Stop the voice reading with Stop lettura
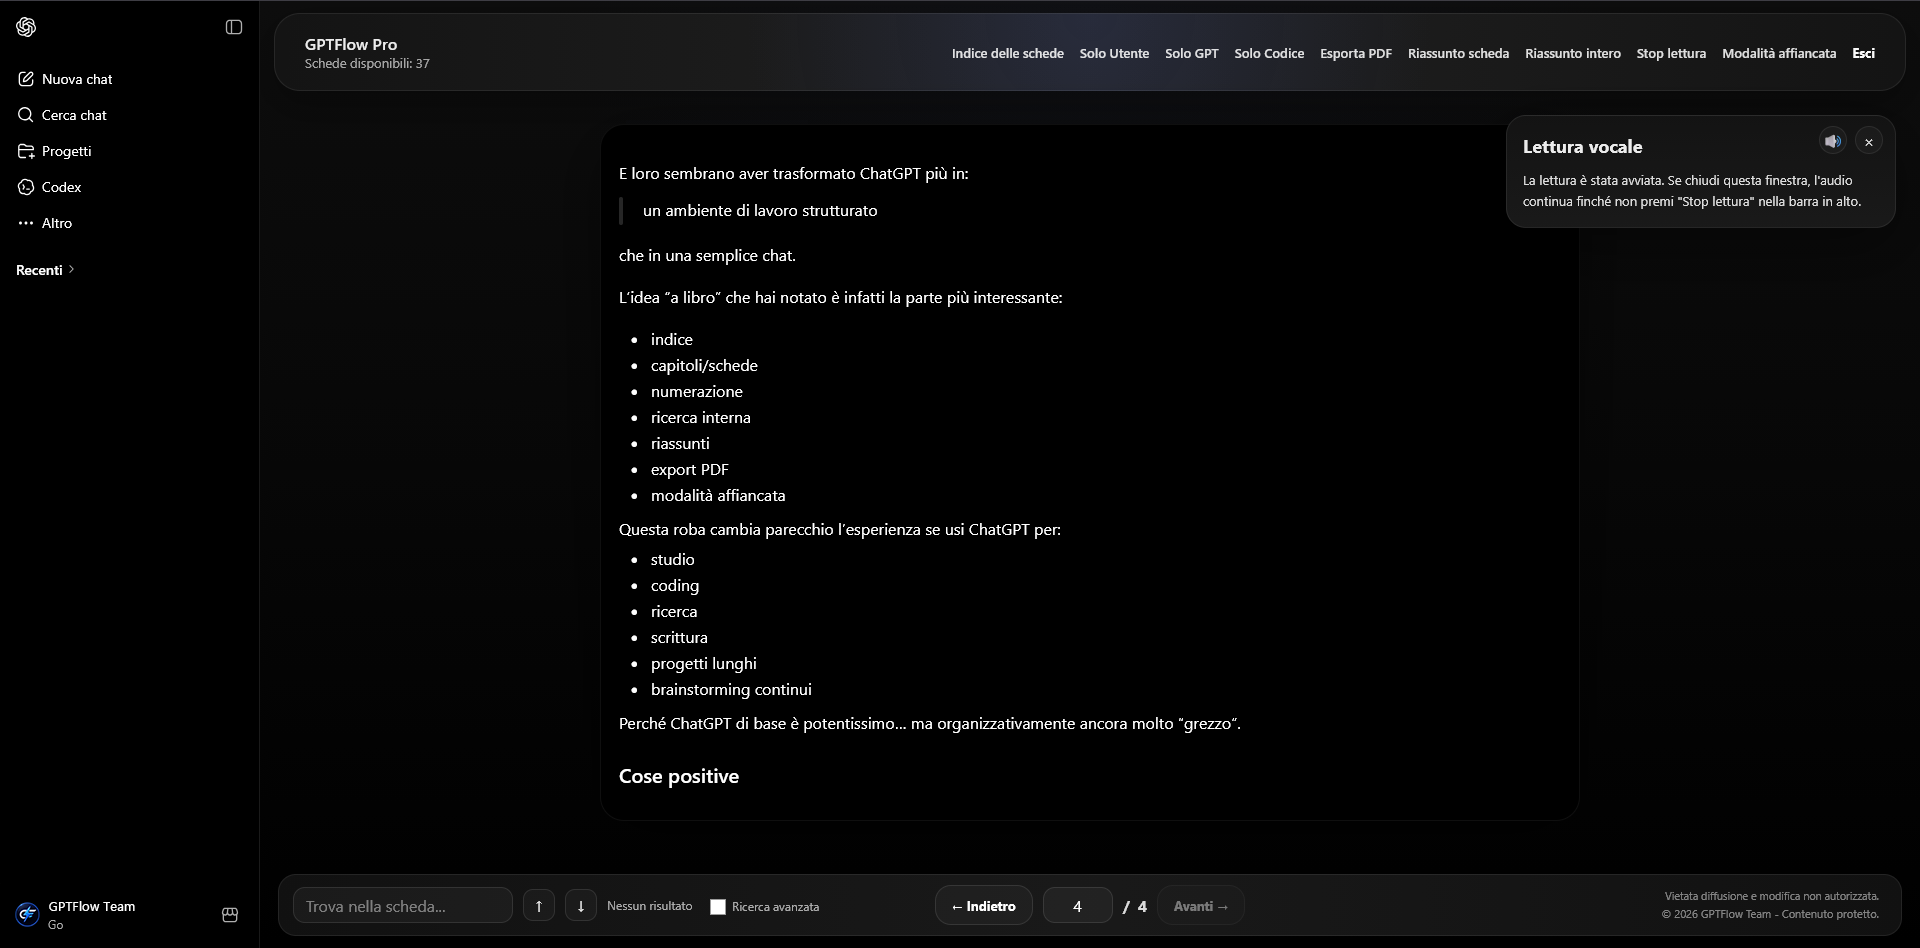Image resolution: width=1920 pixels, height=948 pixels. pos(1671,53)
